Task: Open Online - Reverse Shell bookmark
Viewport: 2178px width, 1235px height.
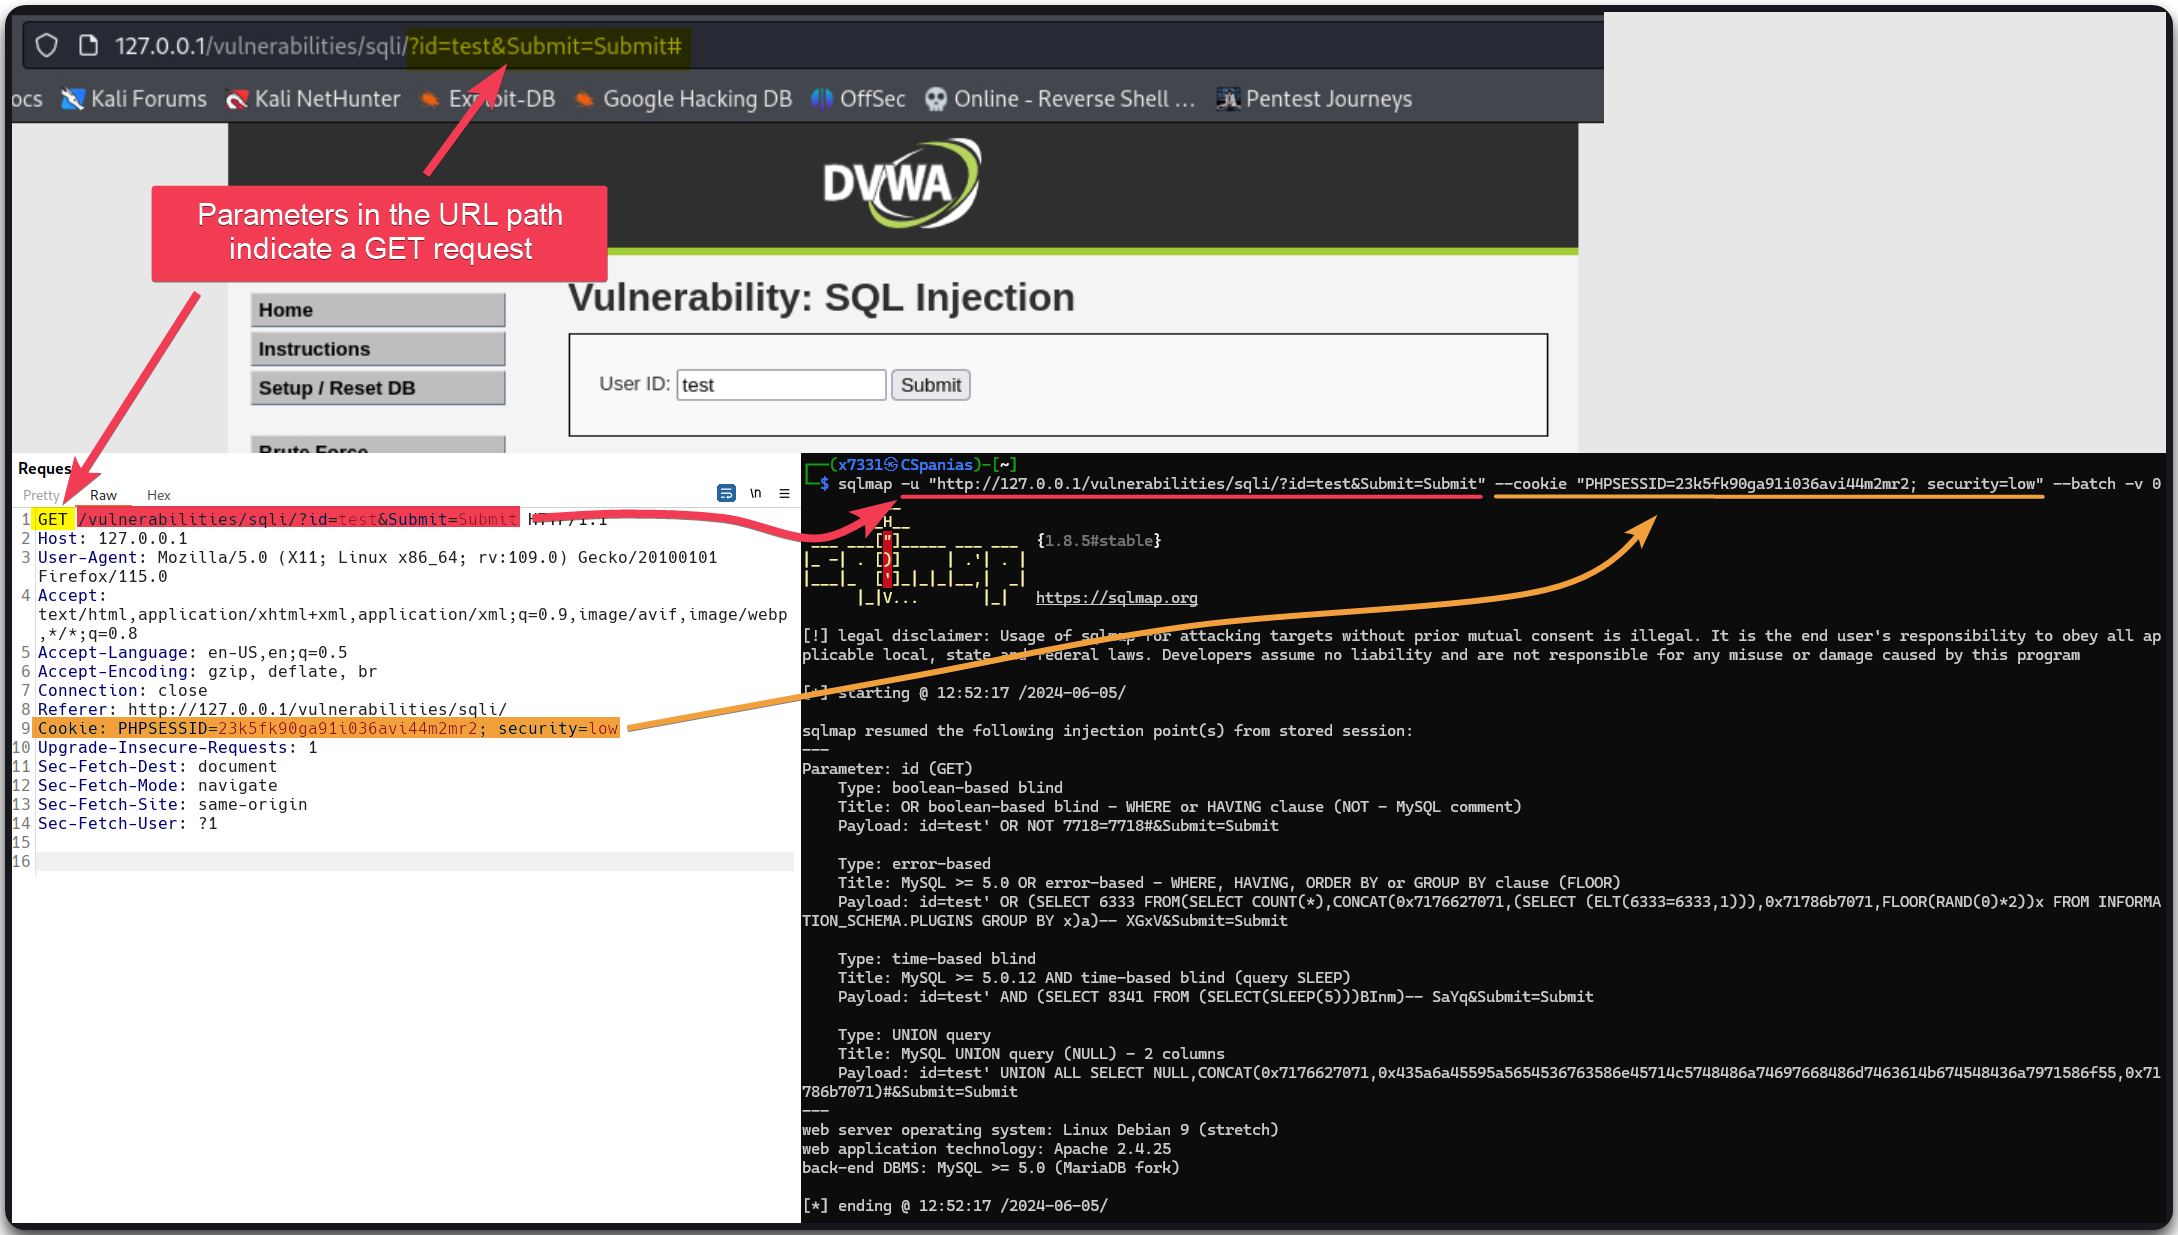Action: 1060,99
